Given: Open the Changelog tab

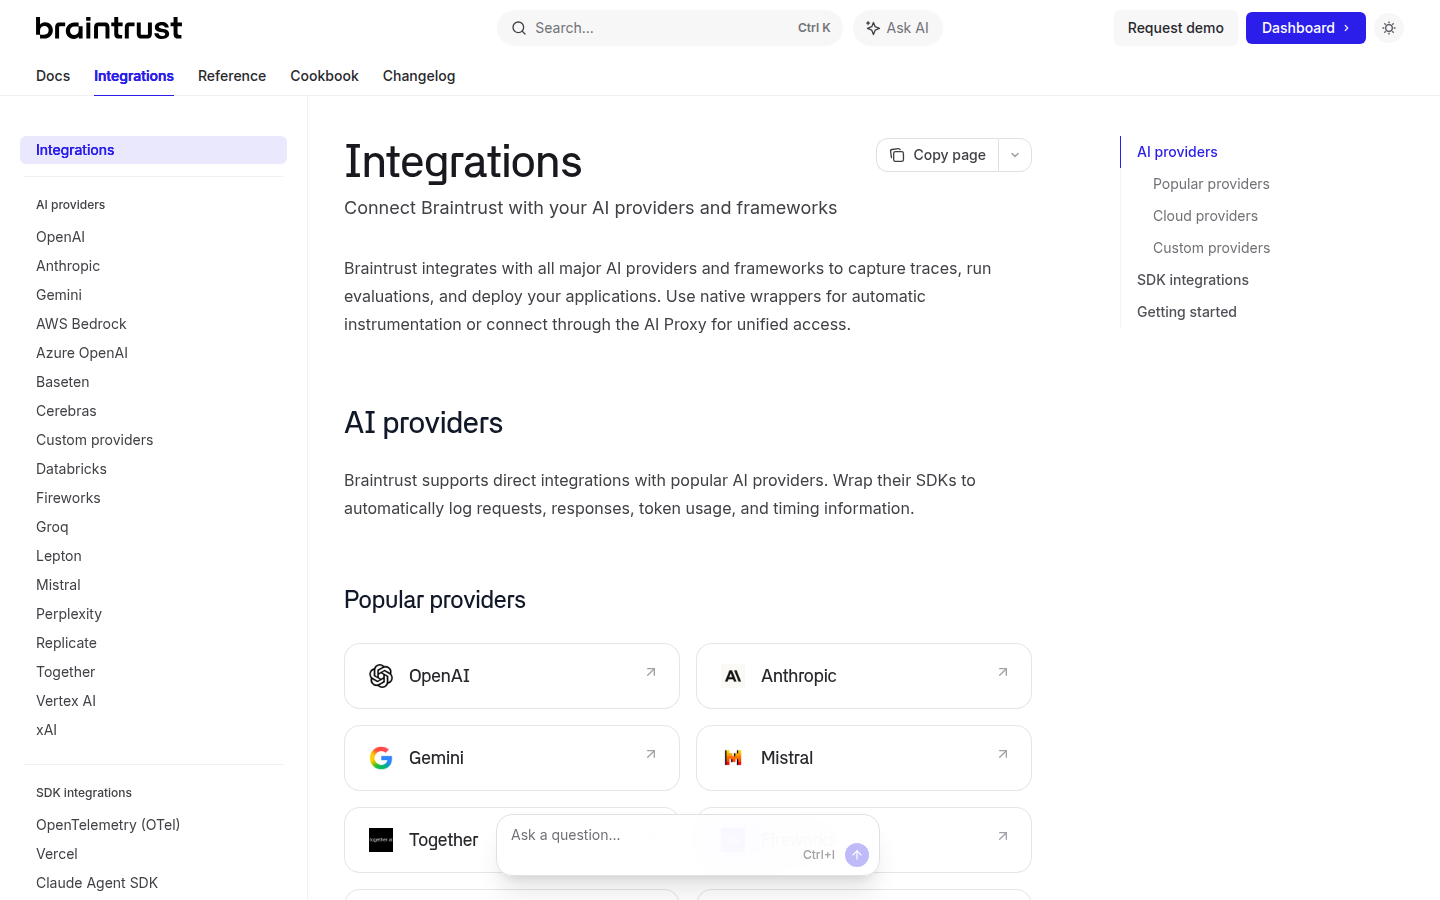Looking at the screenshot, I should point(419,76).
